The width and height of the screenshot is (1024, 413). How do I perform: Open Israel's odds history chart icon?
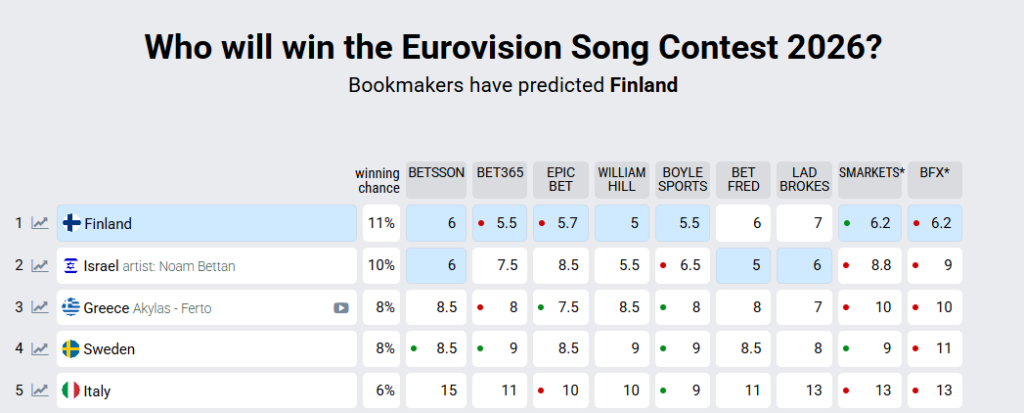point(40,265)
